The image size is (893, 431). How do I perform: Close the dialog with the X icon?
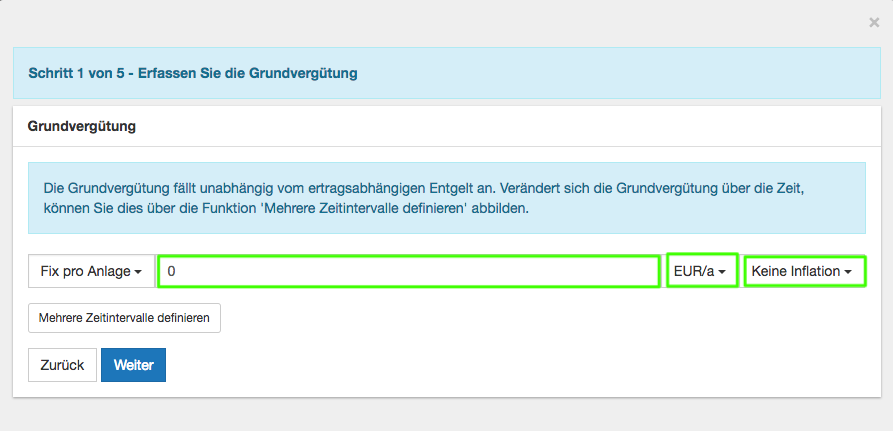click(x=874, y=22)
